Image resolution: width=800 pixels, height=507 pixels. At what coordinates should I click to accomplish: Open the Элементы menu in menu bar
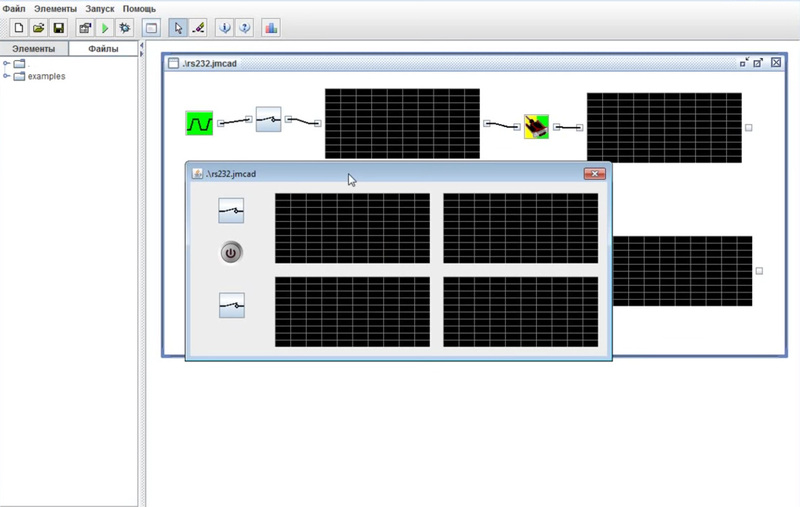[55, 9]
